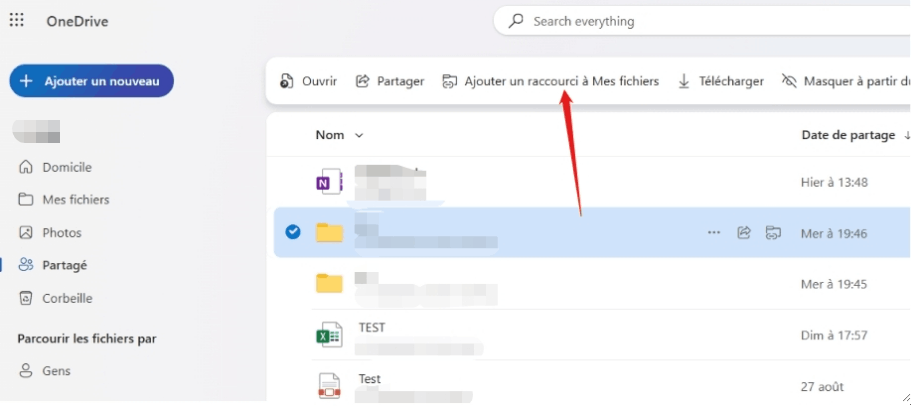Click the 27 août date cell
911x408 pixels.
[822, 386]
